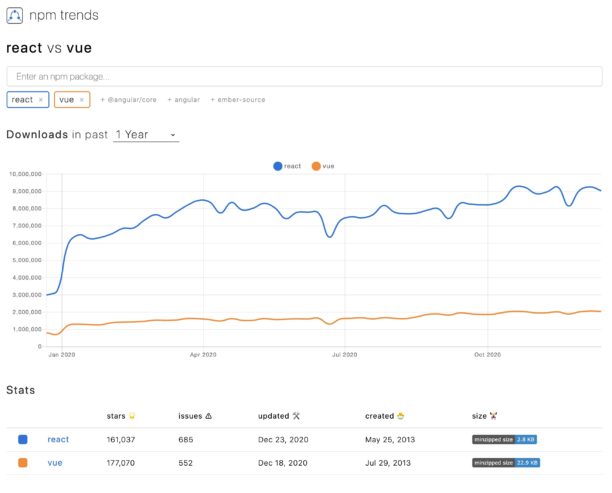612x493 pixels.
Task: Click the Stats section heading
Action: (21, 390)
